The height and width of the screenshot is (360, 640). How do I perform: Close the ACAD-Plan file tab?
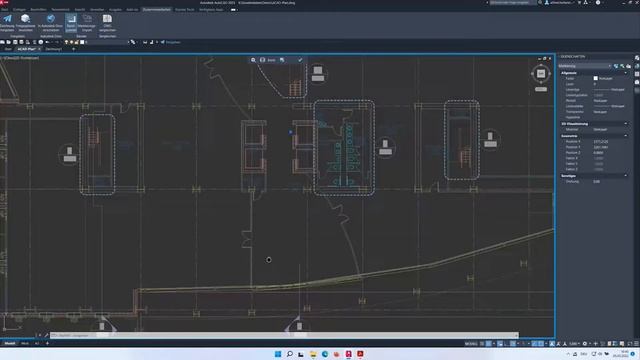pyautogui.click(x=39, y=49)
